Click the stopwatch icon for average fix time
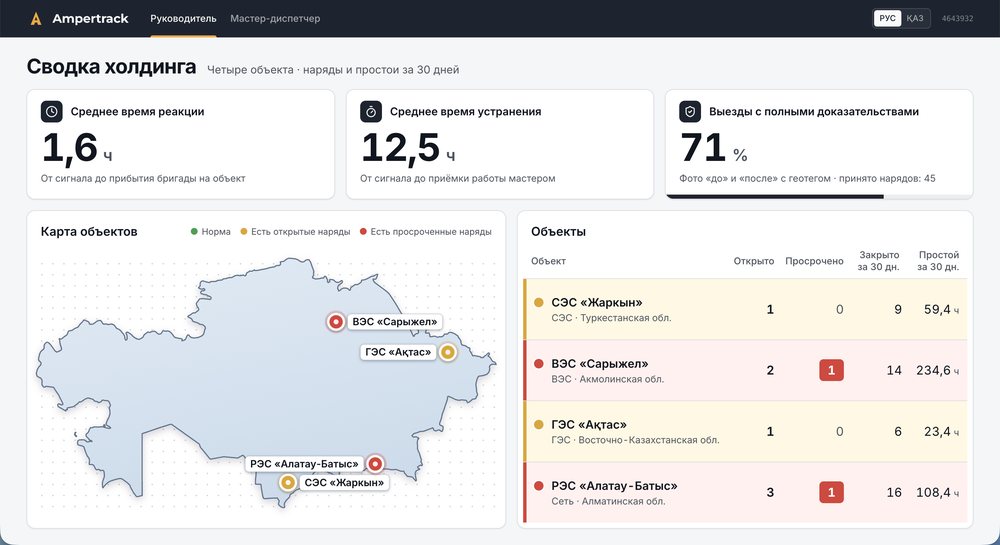Viewport: 1000px width, 545px height. pos(371,112)
